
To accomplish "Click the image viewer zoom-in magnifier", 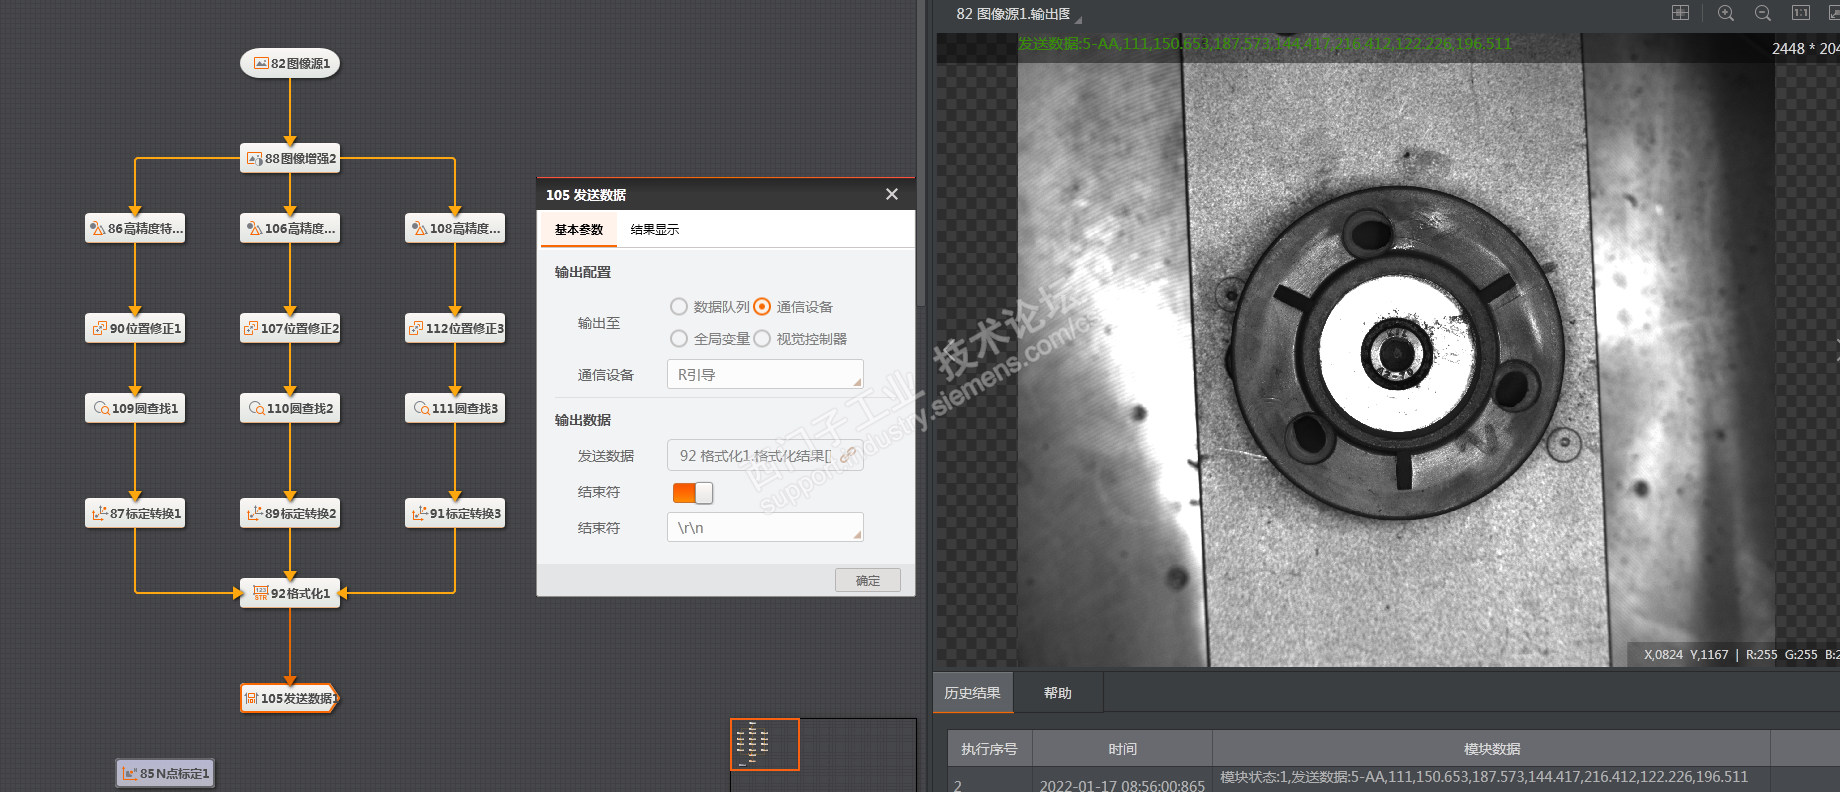I will click(x=1726, y=13).
